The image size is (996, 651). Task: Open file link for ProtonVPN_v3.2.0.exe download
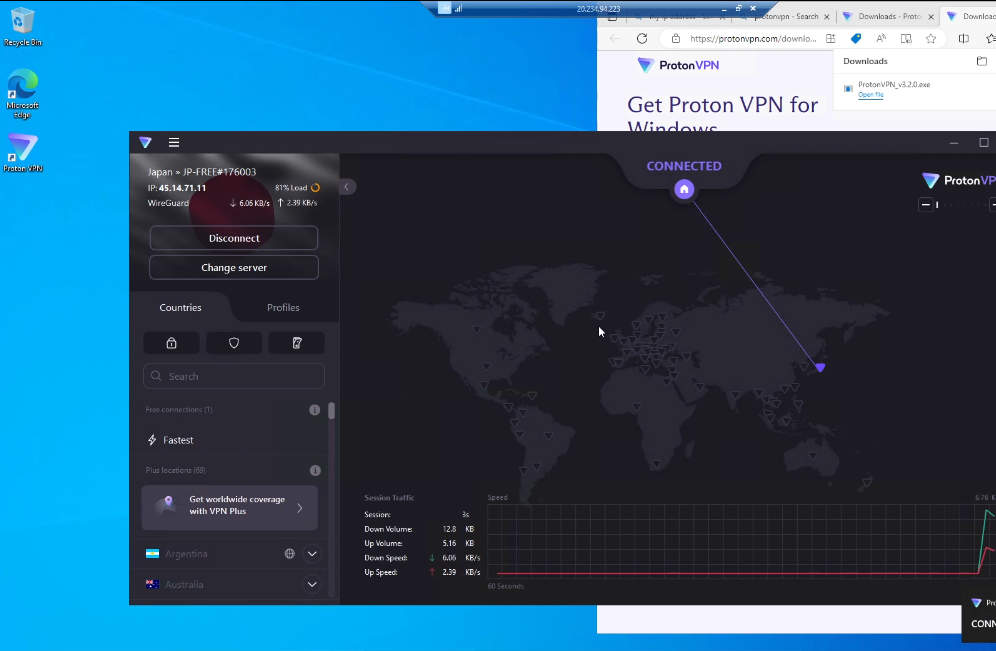[x=870, y=94]
